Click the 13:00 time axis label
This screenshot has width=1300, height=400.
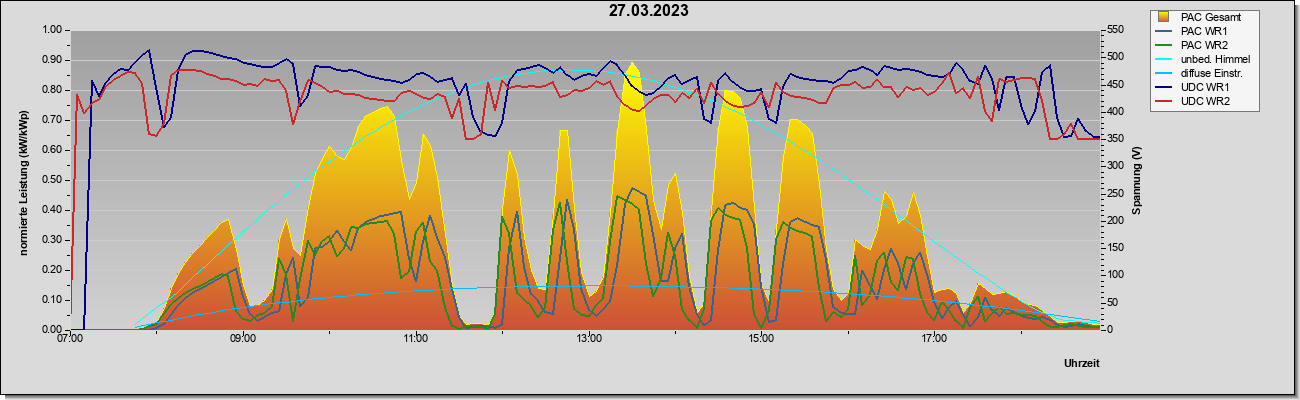(588, 339)
